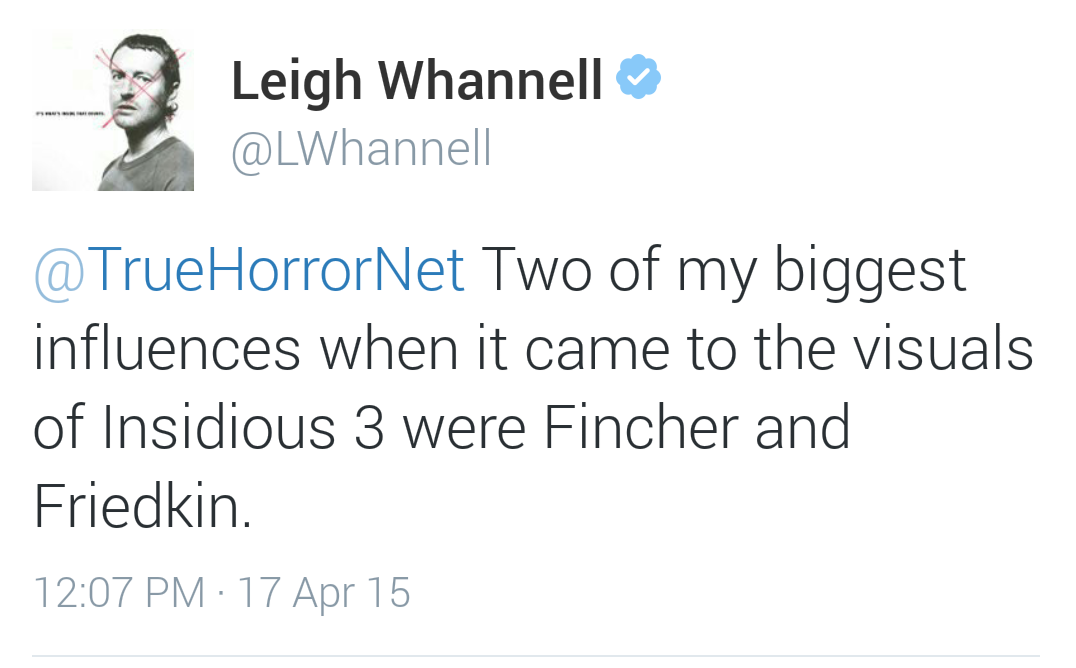Click the red X drawn on the avatar
Viewport: 1076px width, 668px height.
(141, 78)
